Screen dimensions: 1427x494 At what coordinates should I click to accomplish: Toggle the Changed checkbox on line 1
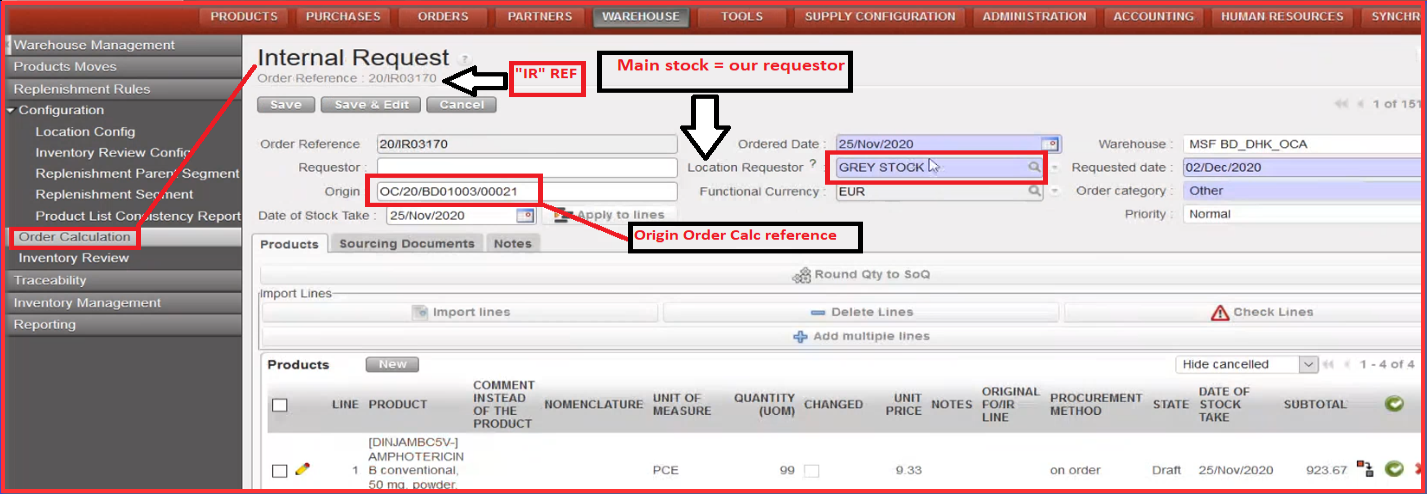point(812,470)
